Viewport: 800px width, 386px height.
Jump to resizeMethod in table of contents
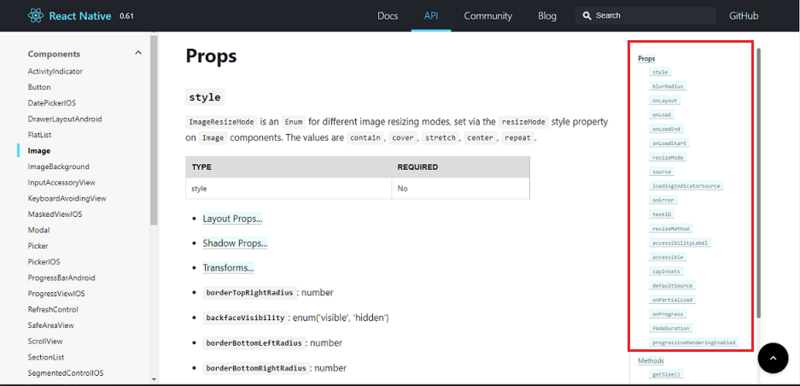point(671,229)
